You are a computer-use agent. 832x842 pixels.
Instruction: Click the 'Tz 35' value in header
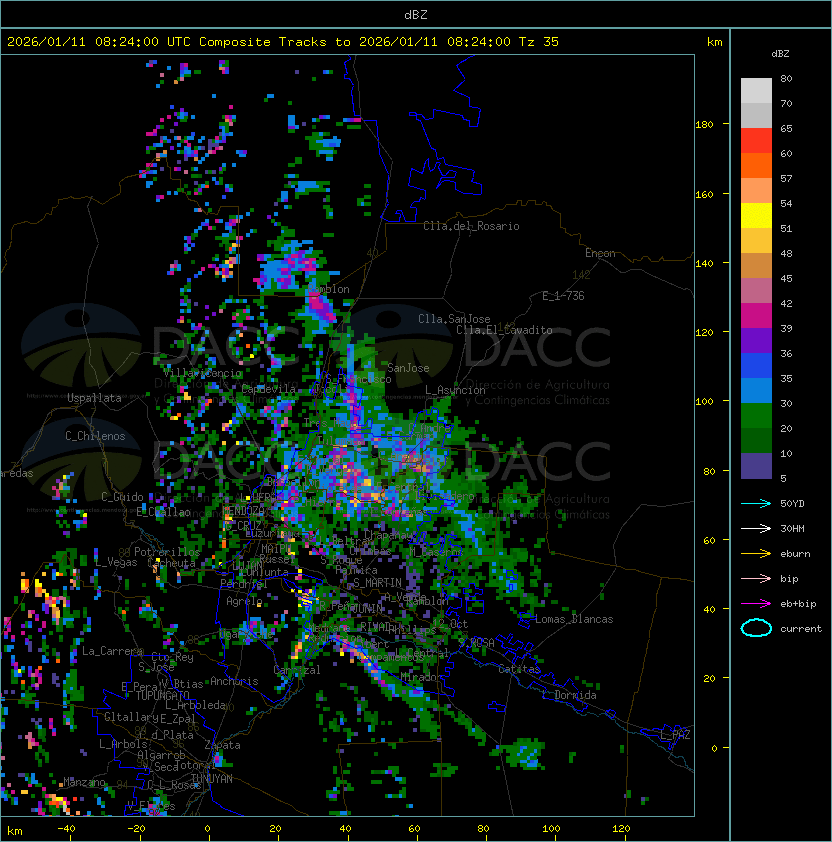[x=539, y=42]
